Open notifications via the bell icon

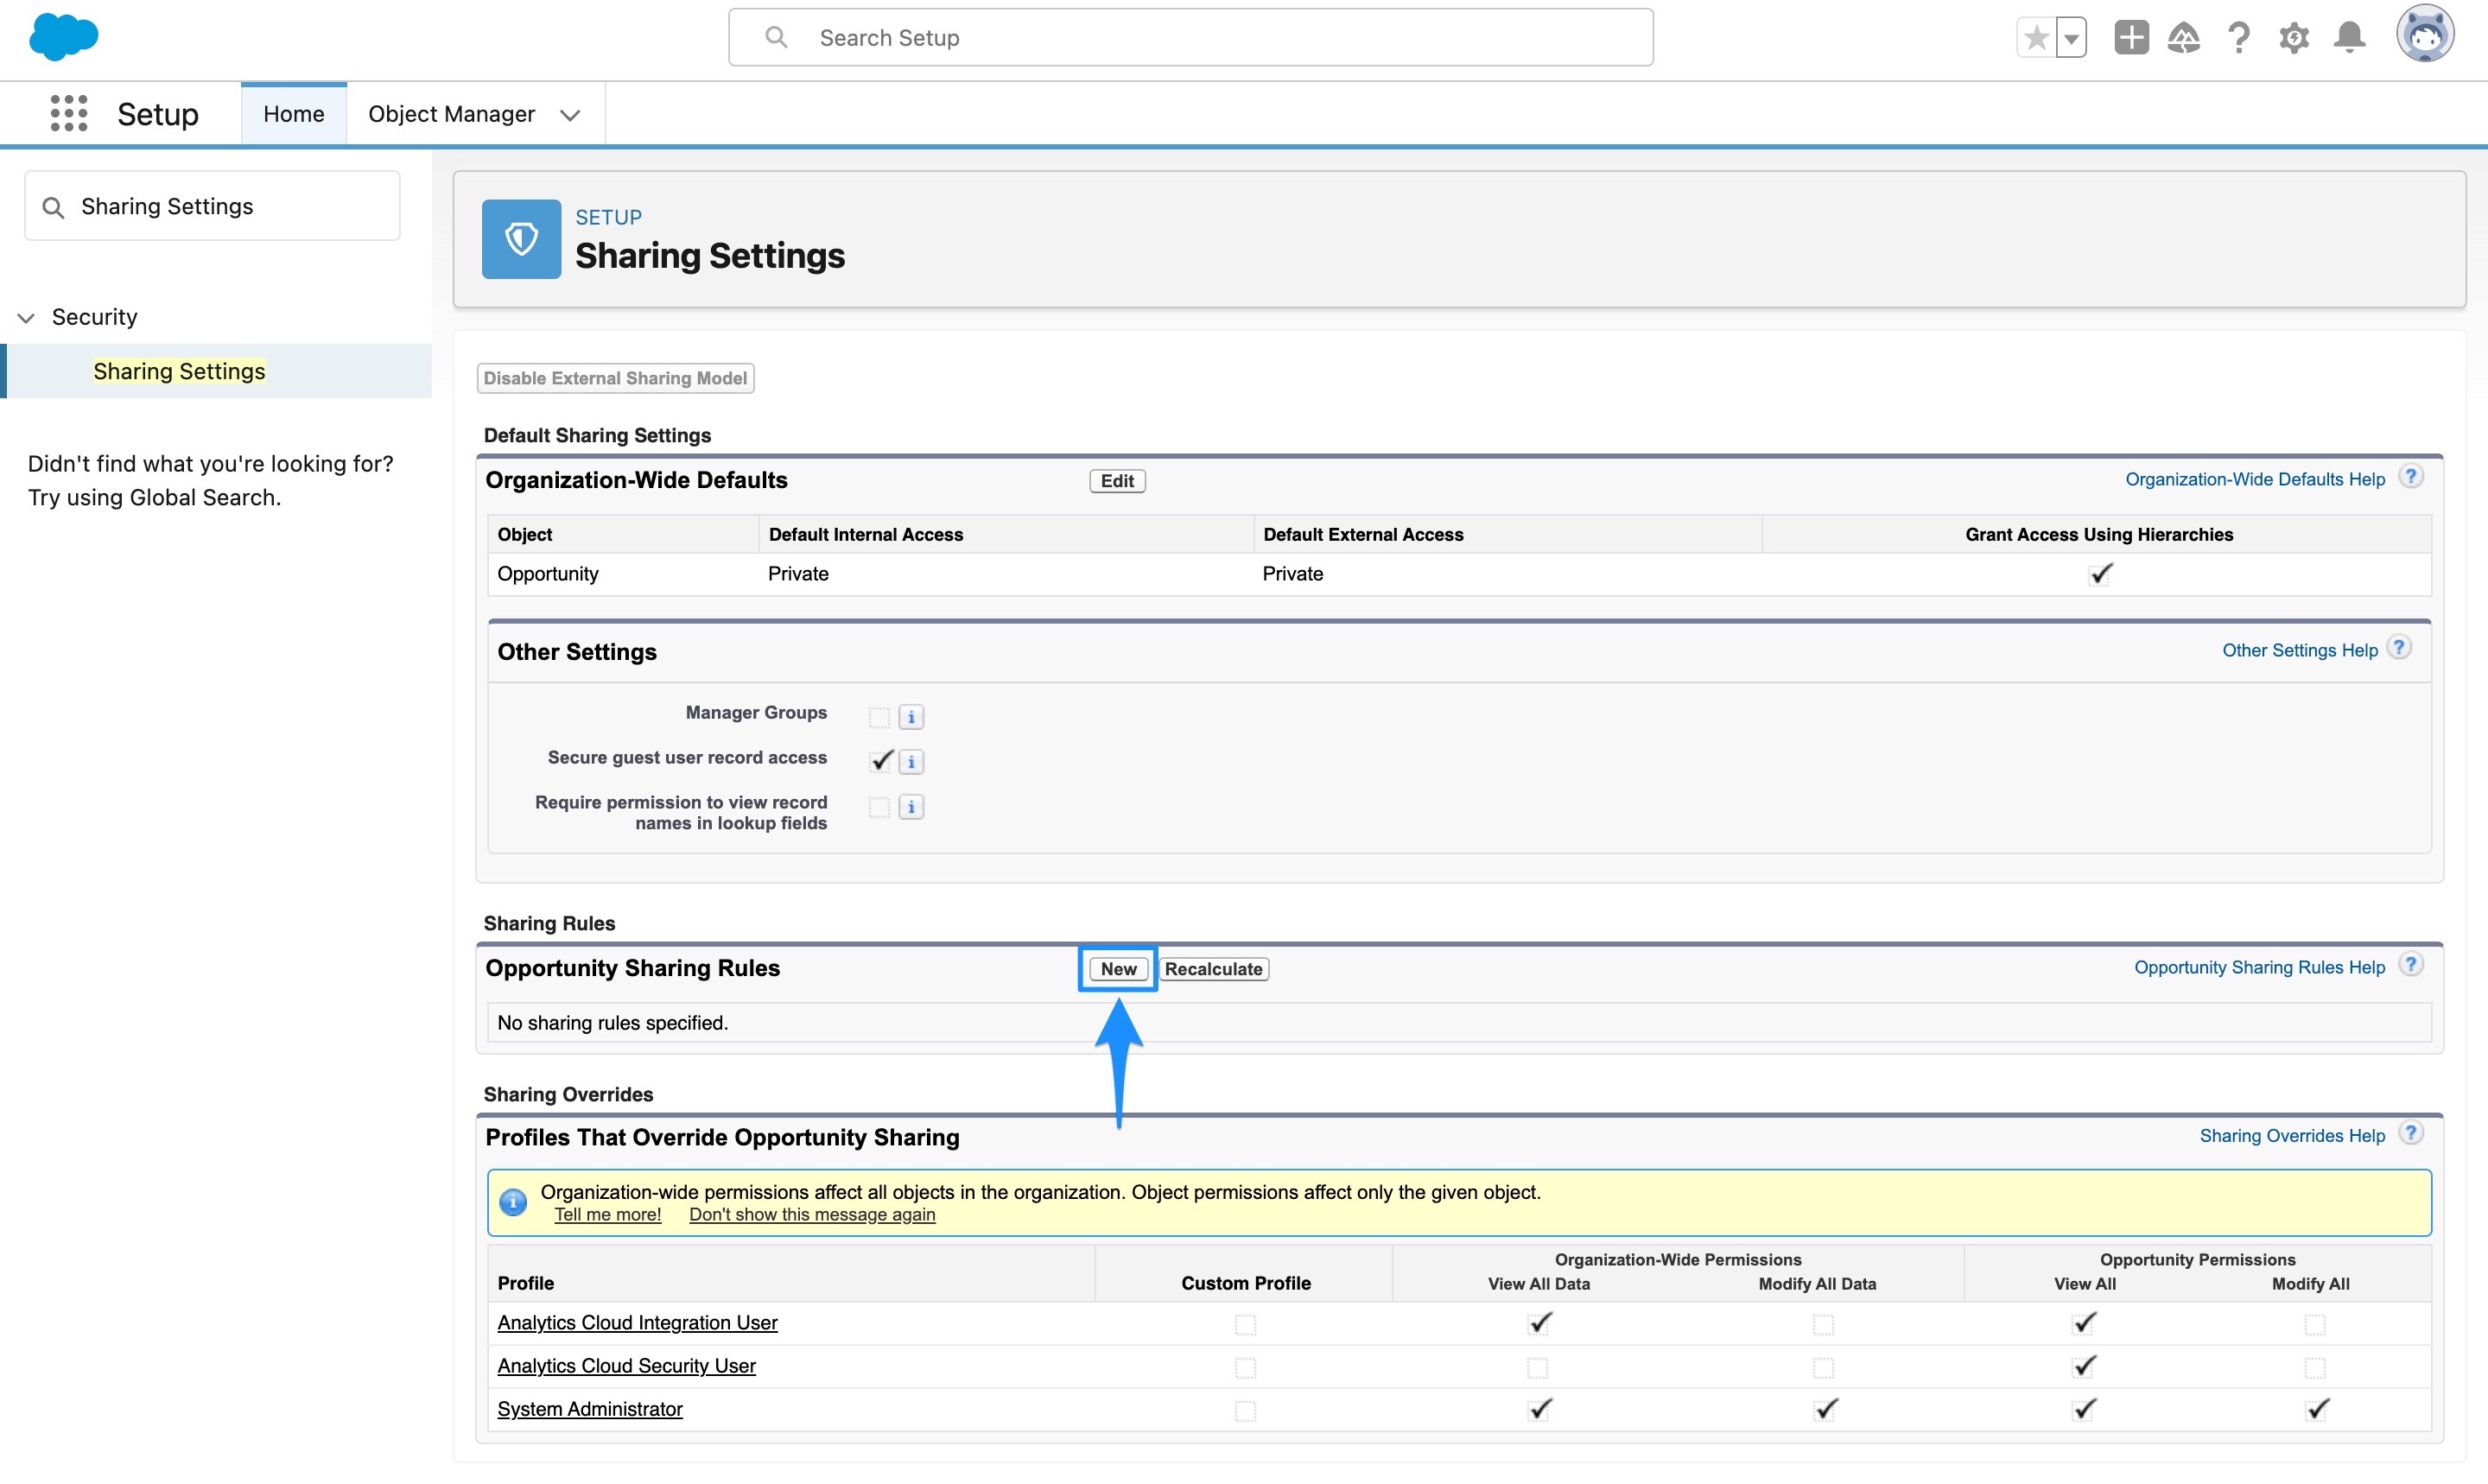pos(2348,37)
